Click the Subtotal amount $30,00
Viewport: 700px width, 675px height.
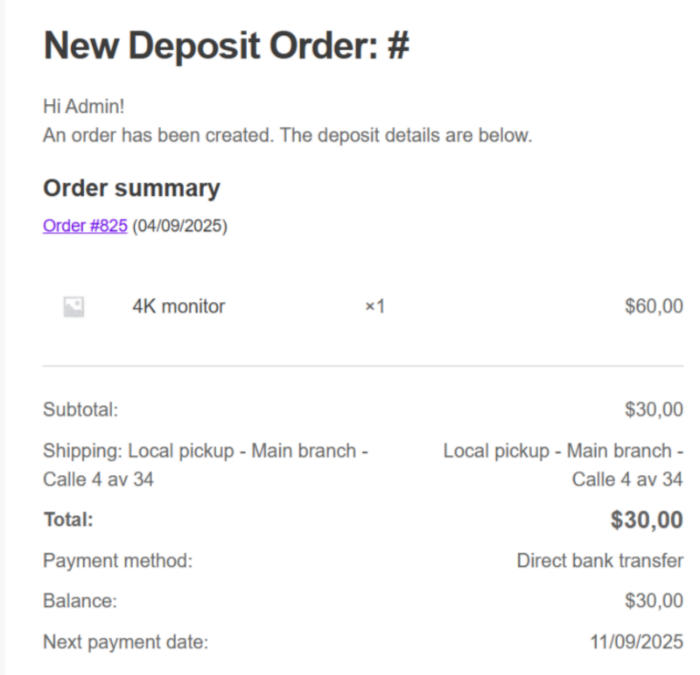[x=654, y=410]
